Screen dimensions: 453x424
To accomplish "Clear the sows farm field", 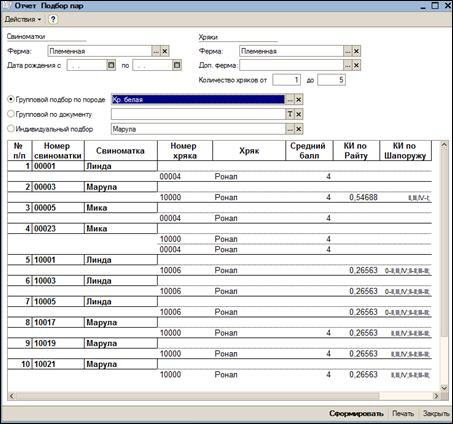I will [x=165, y=51].
